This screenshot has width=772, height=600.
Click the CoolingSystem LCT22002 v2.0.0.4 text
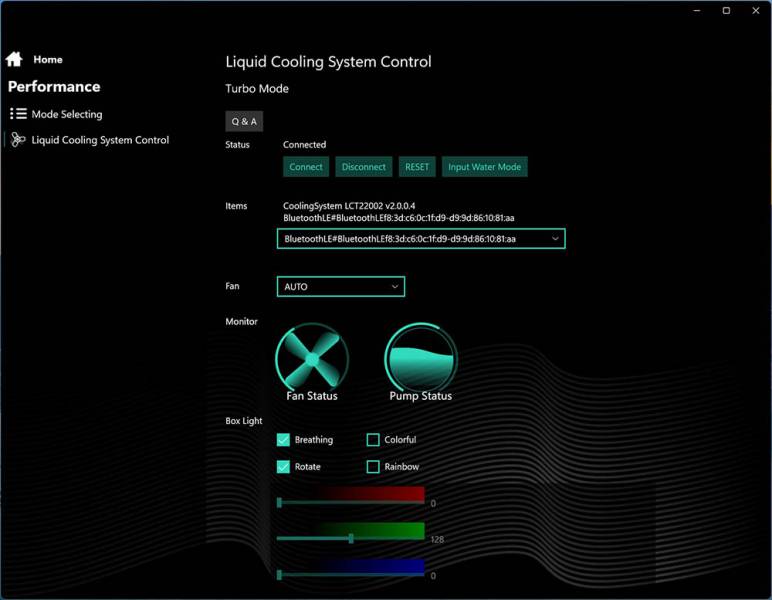point(349,206)
